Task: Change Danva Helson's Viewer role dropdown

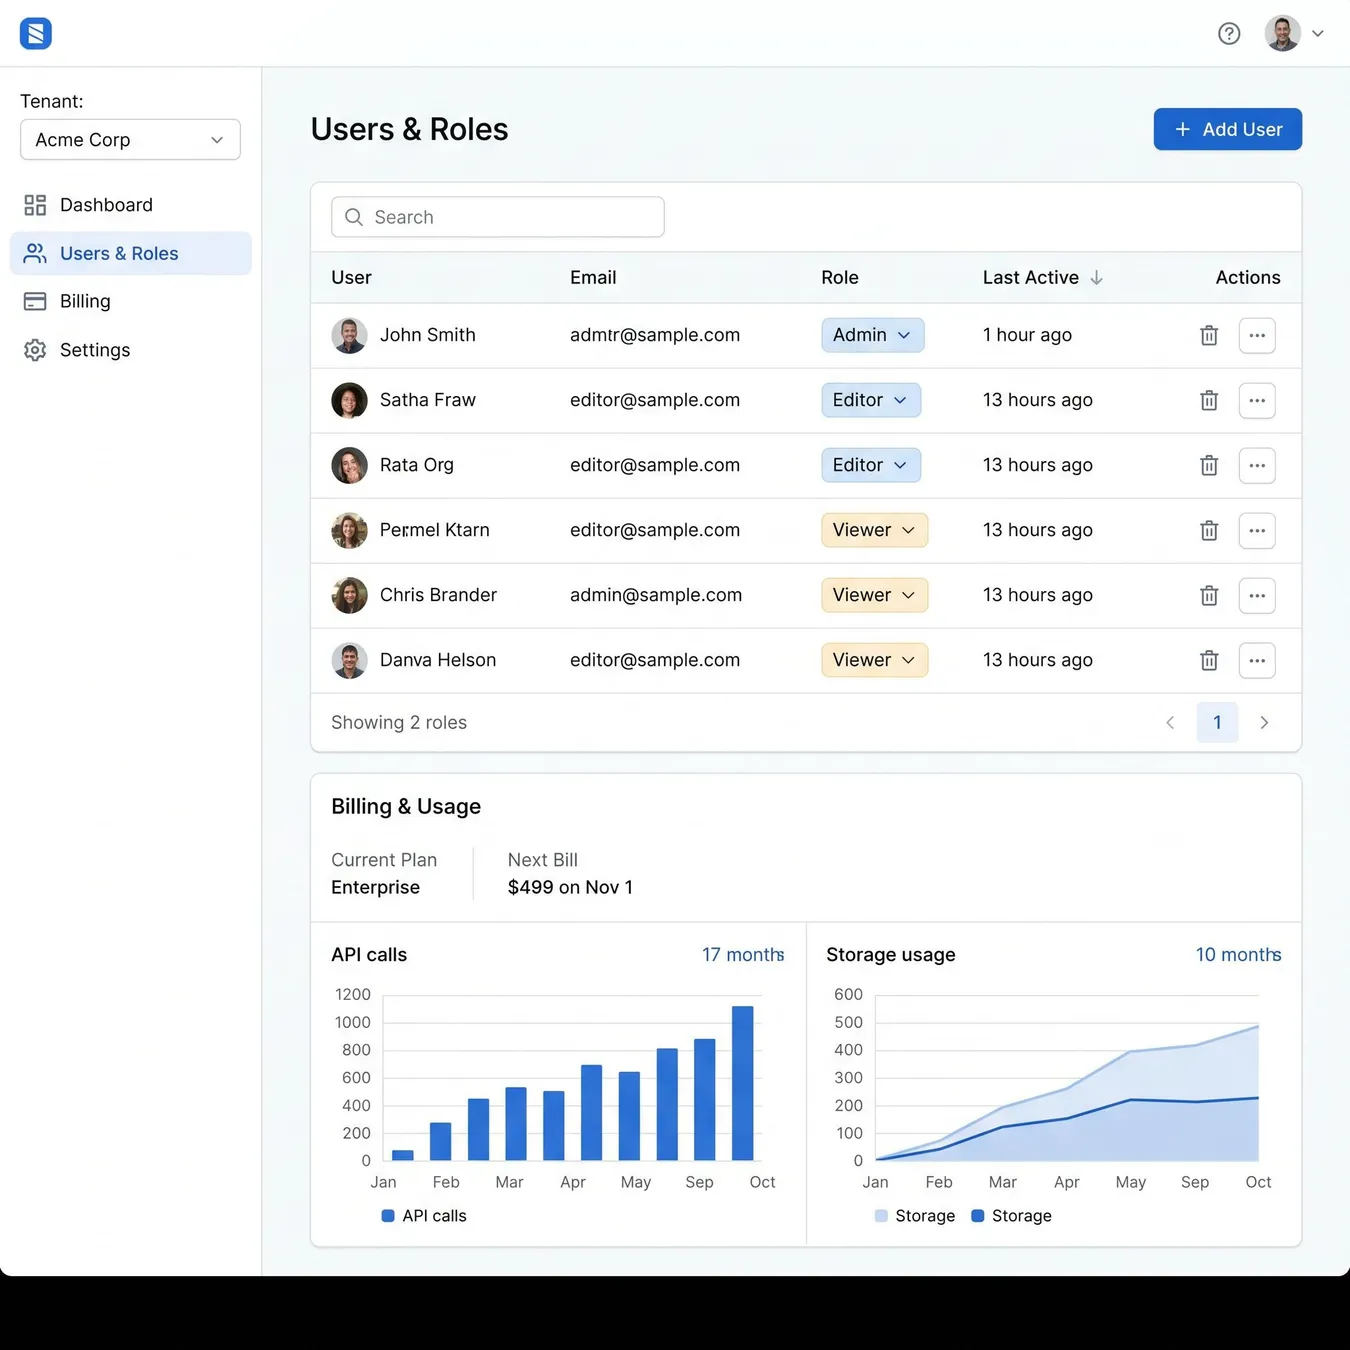Action: 874,660
